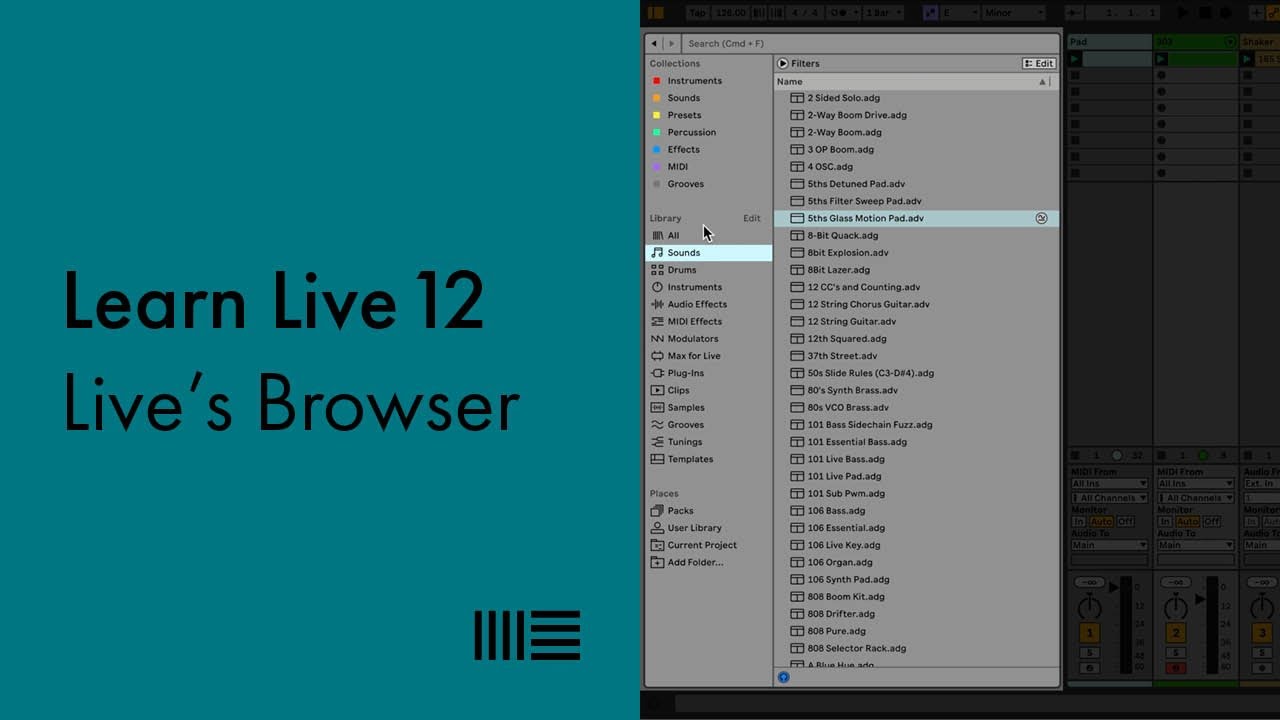Select the MIDI Effects category
The width and height of the screenshot is (1280, 720).
pyautogui.click(x=708, y=321)
